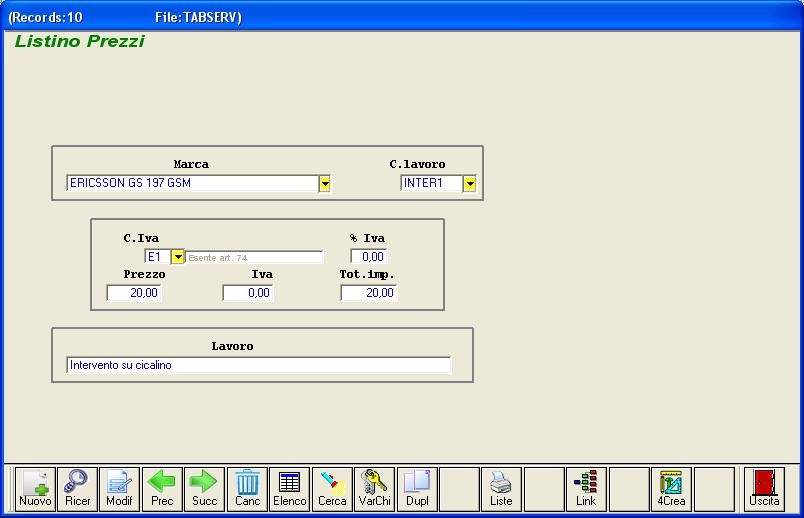
Task: Go to next record with Succ arrow
Action: (205, 489)
